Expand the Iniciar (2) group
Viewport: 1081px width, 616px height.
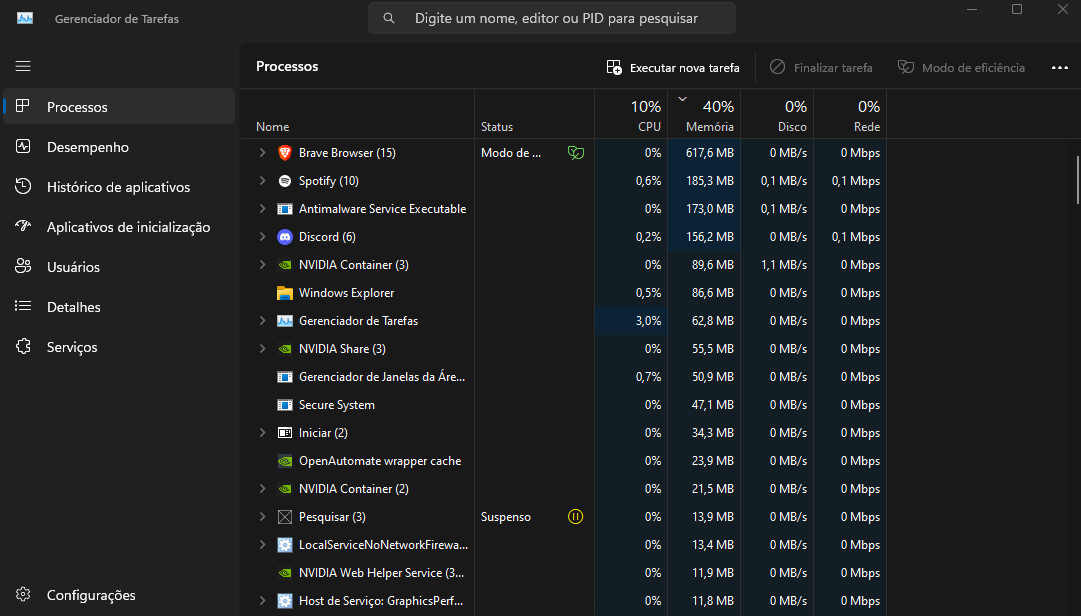262,433
